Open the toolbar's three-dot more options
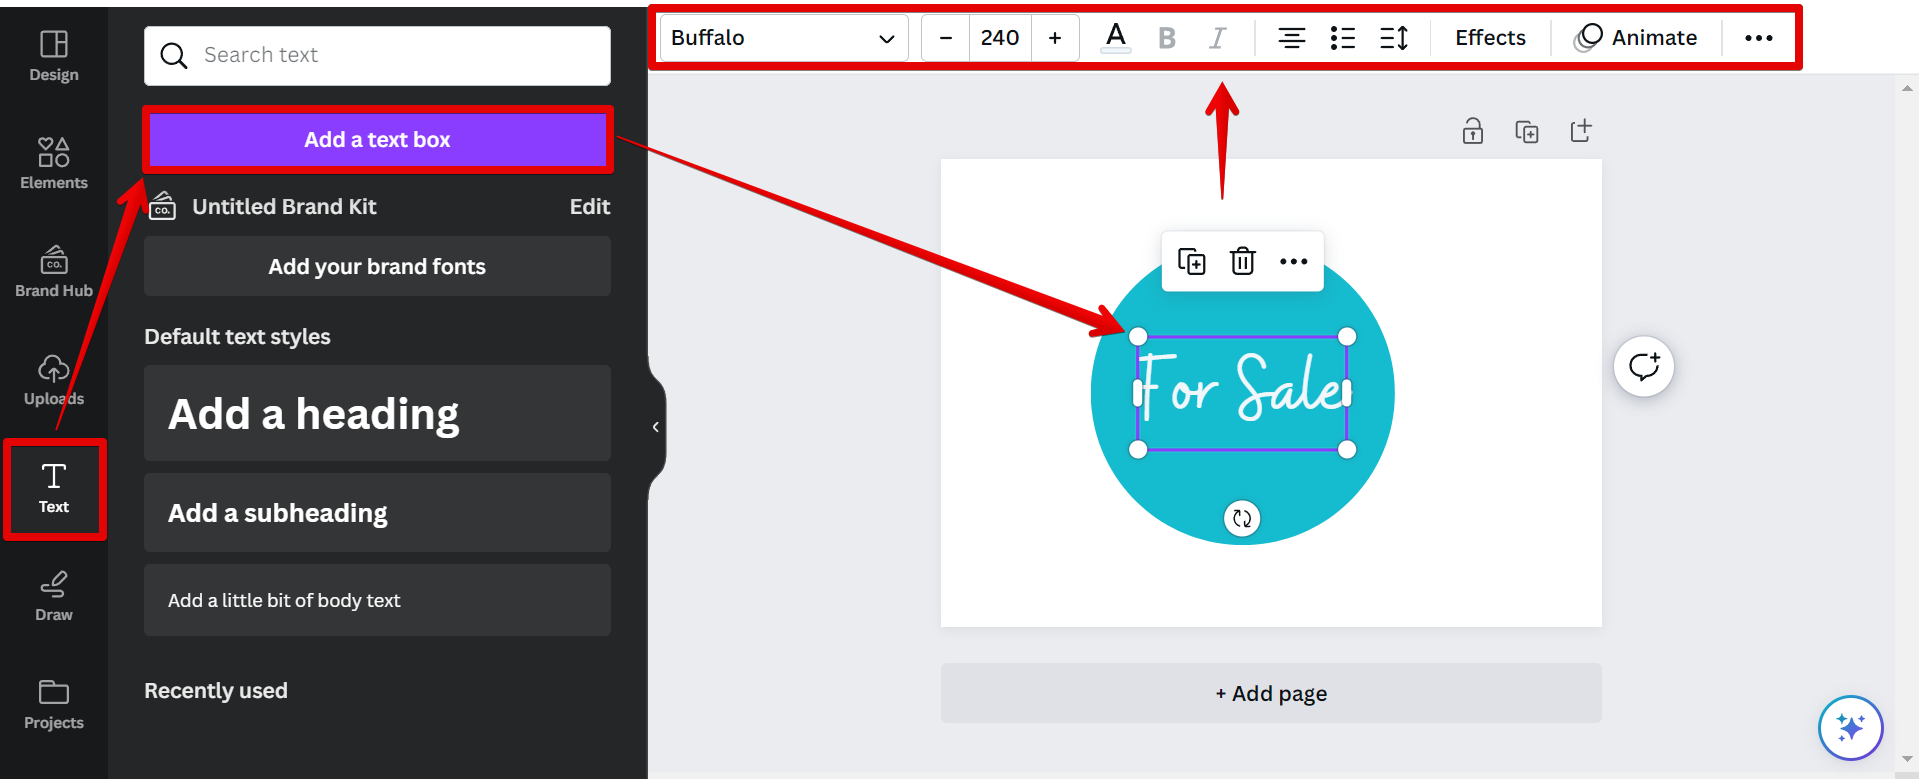Image resolution: width=1919 pixels, height=779 pixels. pyautogui.click(x=1758, y=38)
